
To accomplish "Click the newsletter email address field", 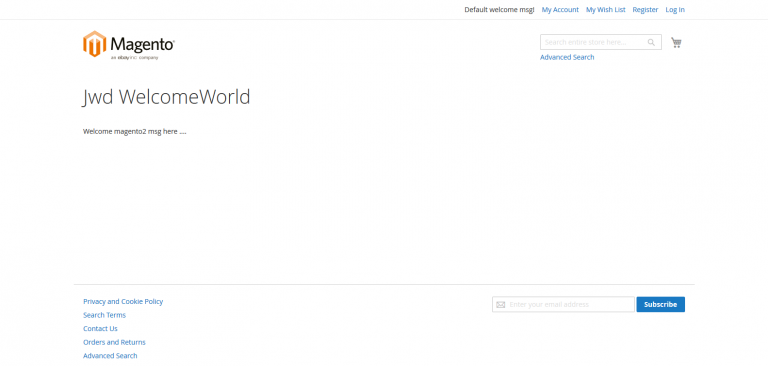I will pos(563,304).
